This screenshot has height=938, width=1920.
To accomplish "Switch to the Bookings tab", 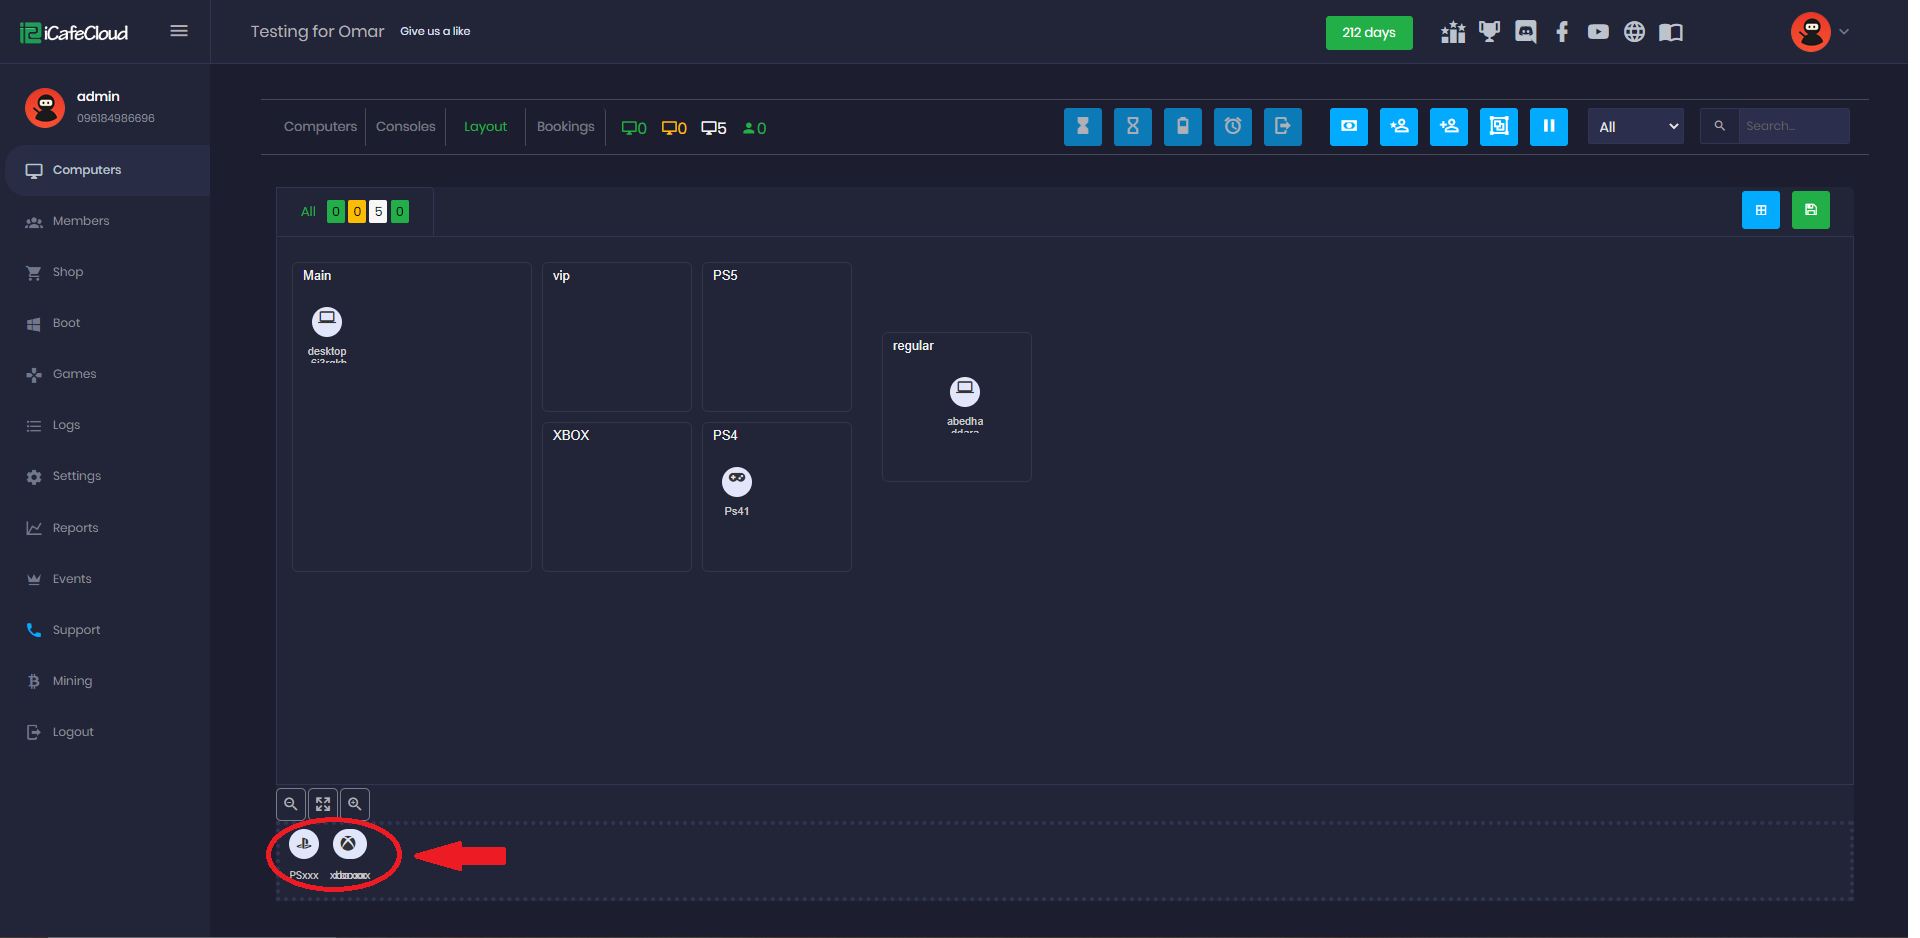I will point(565,127).
